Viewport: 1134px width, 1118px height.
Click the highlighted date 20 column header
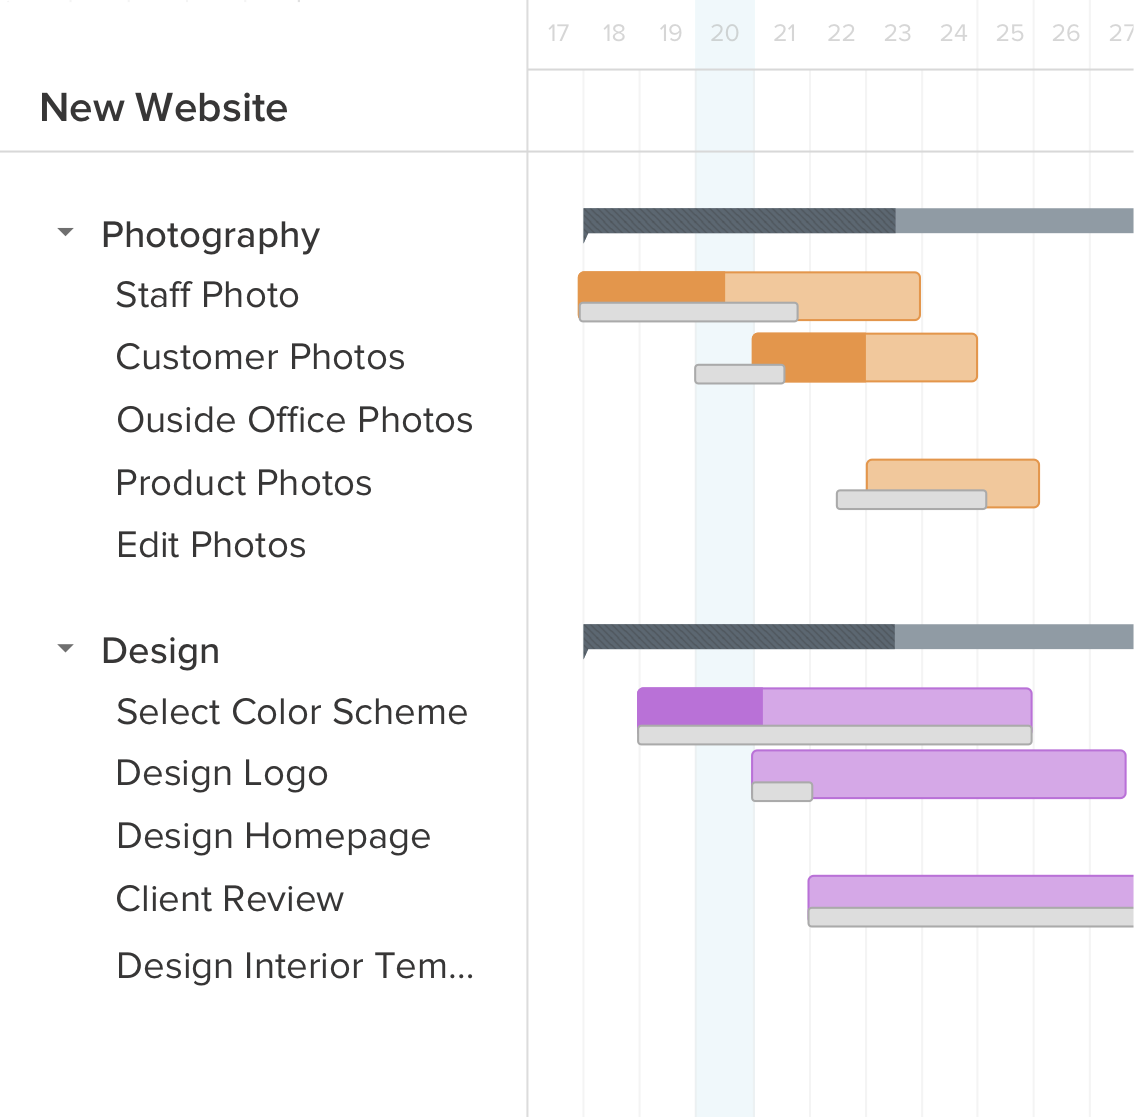(x=725, y=33)
